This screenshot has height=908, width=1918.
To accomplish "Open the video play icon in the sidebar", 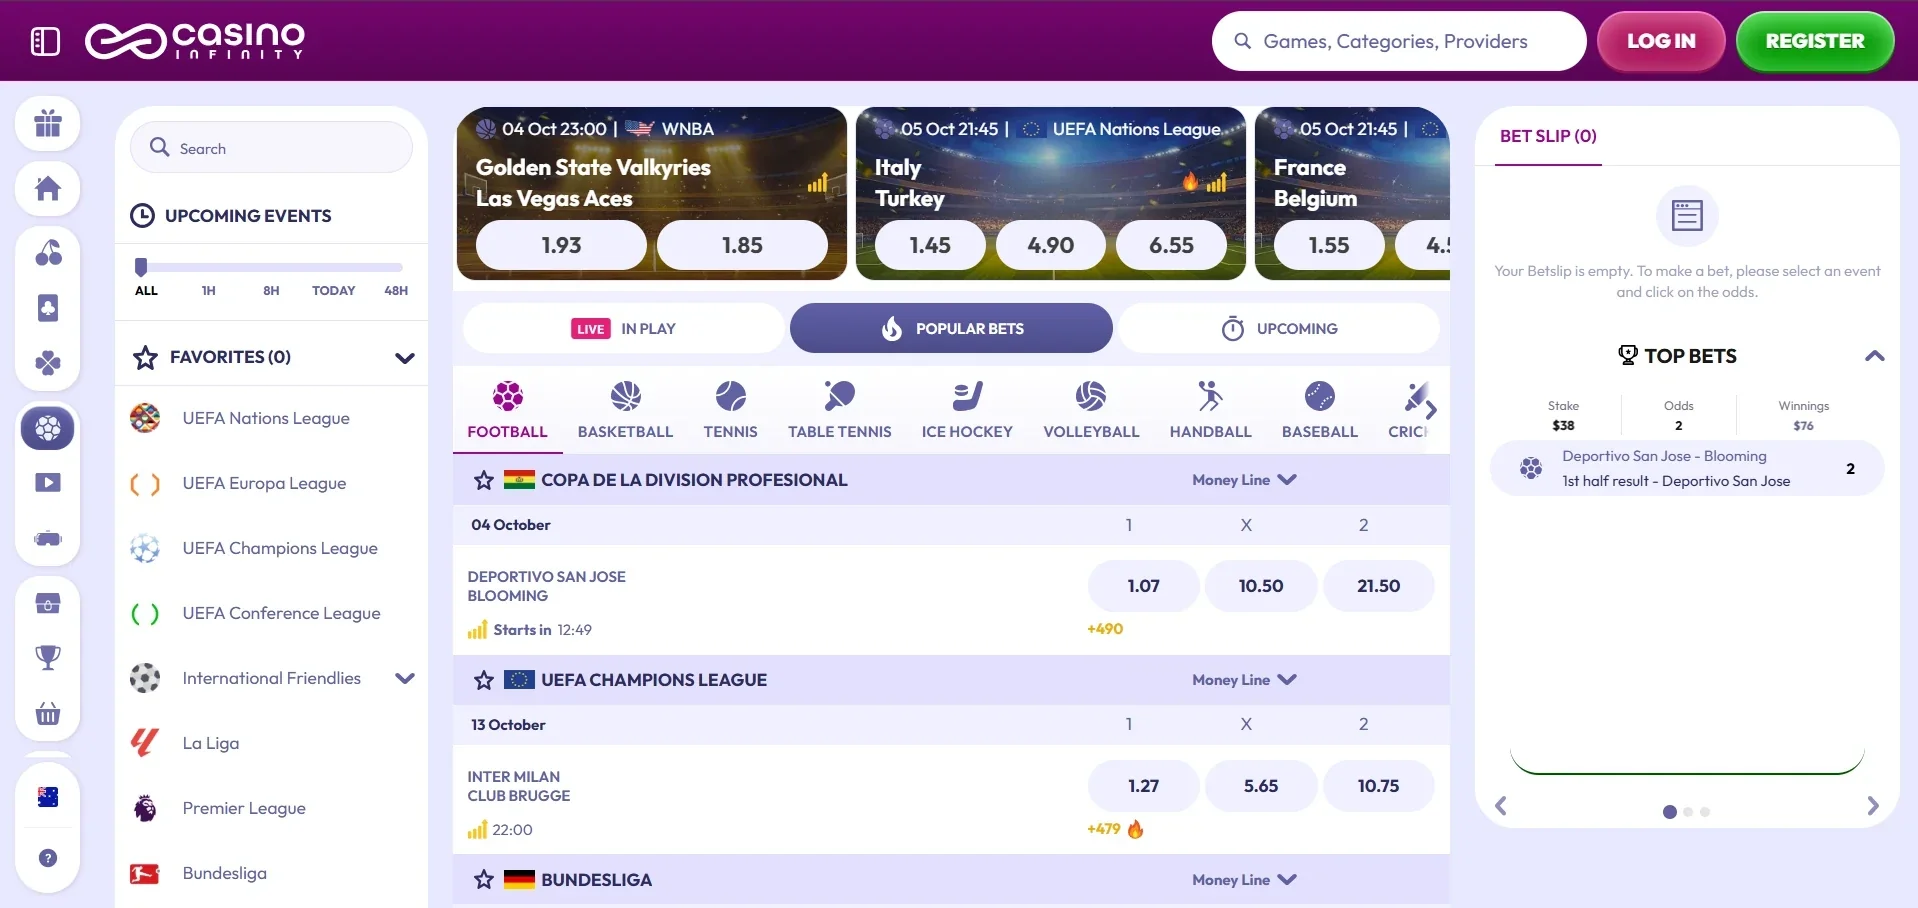I will click(x=48, y=483).
